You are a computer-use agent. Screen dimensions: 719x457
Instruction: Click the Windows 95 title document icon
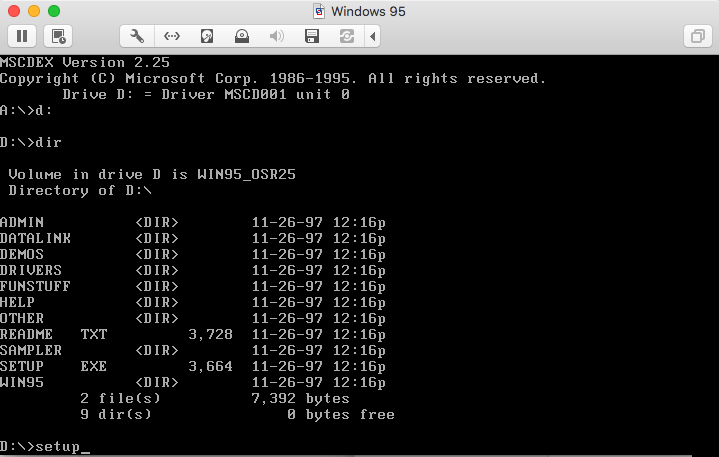point(319,11)
